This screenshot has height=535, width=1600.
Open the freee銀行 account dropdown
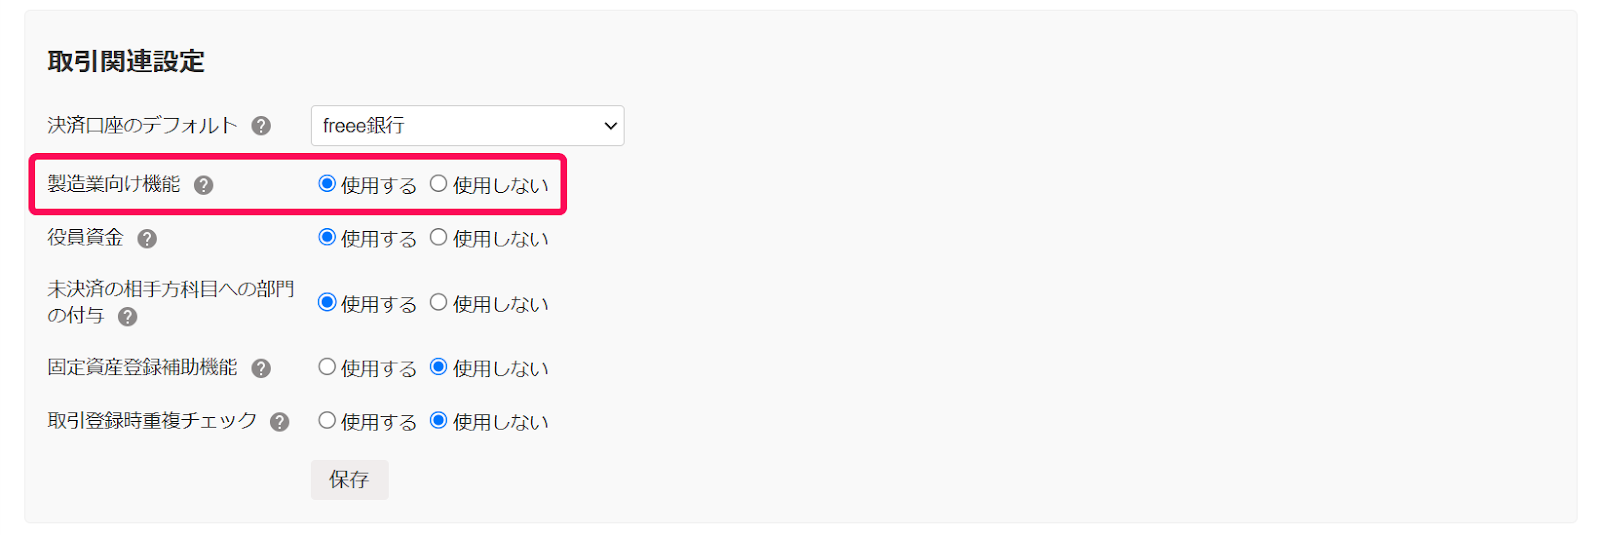pos(467,126)
